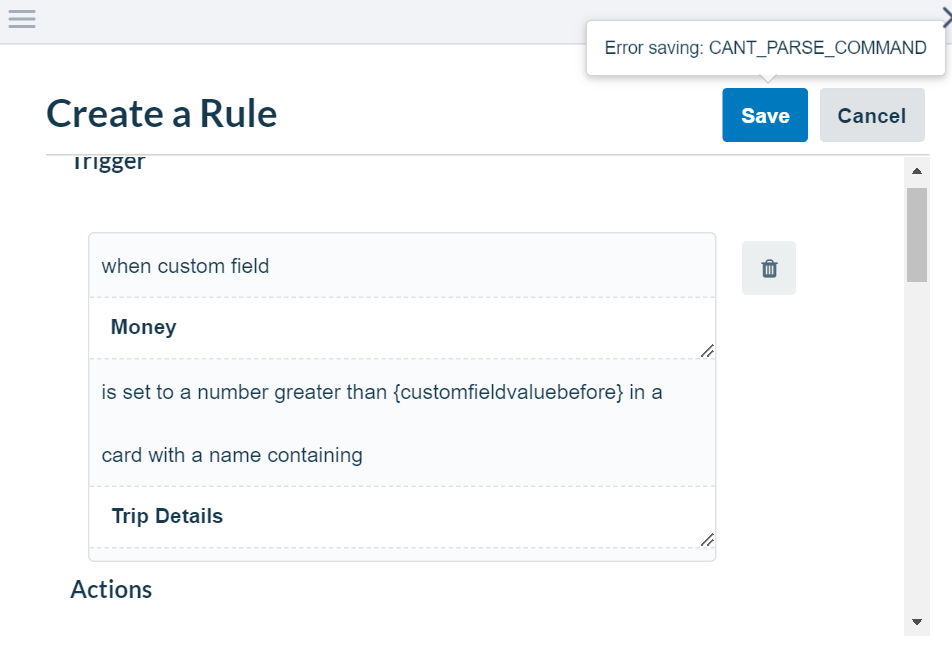Click the scrollbar up arrow
Screen dimensions: 952x658
(x=917, y=171)
